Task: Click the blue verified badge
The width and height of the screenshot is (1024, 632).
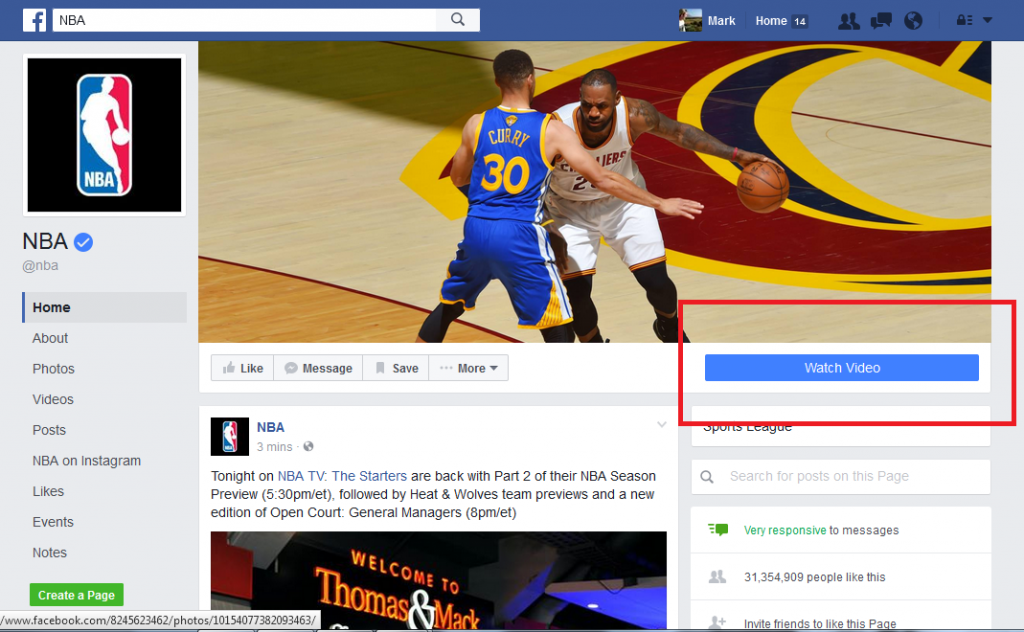Action: (83, 242)
